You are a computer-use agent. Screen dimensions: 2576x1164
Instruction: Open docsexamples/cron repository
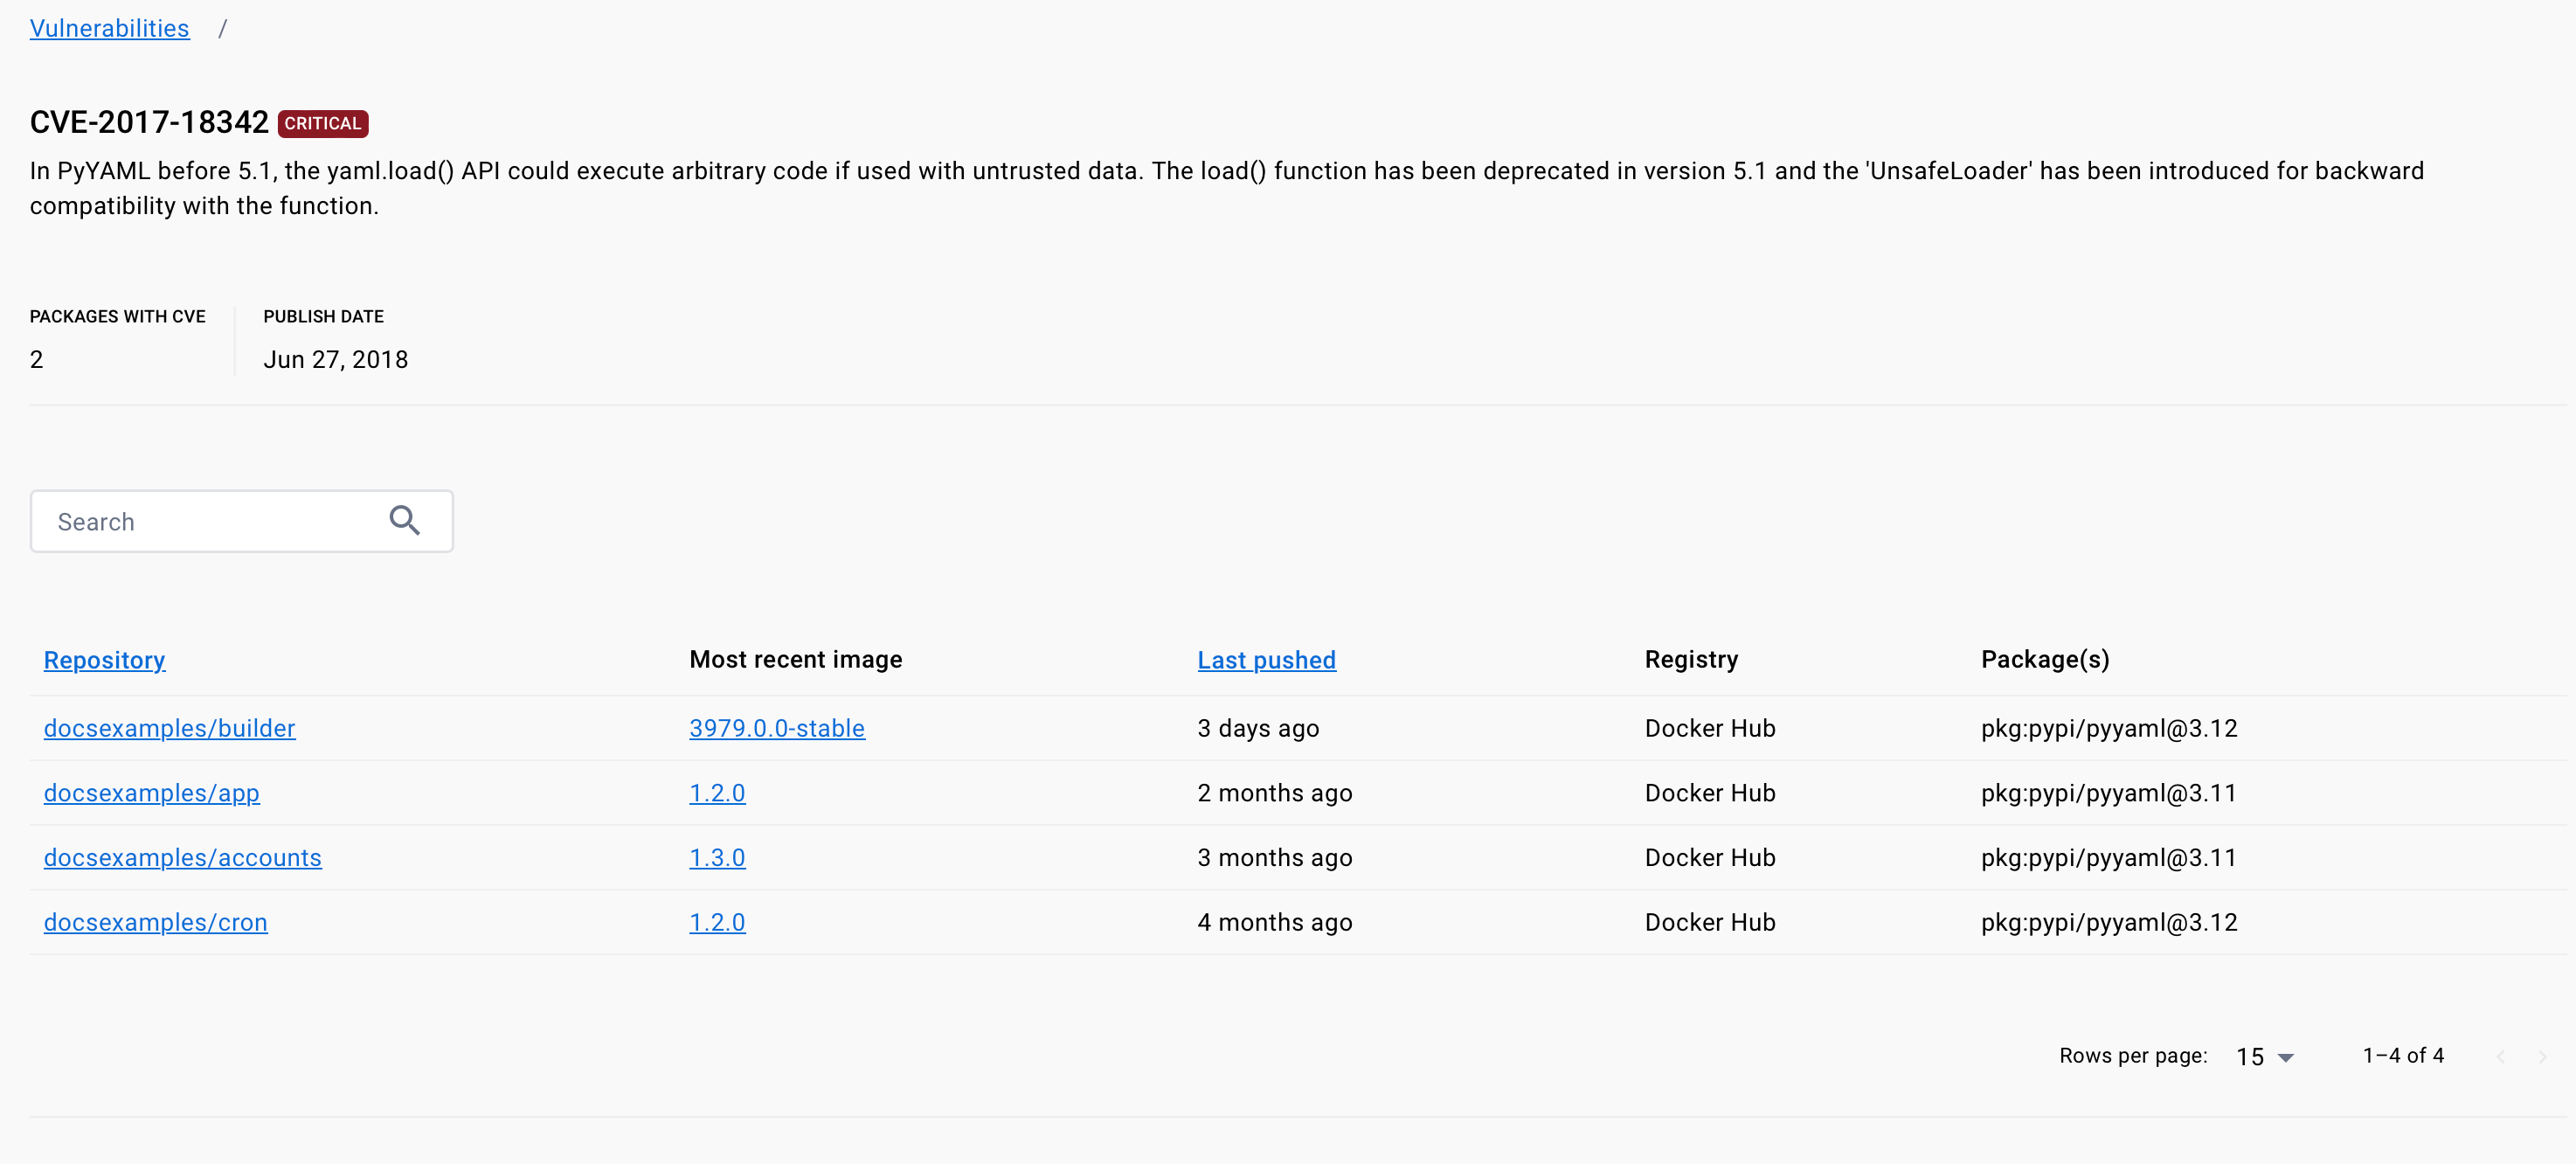point(155,922)
